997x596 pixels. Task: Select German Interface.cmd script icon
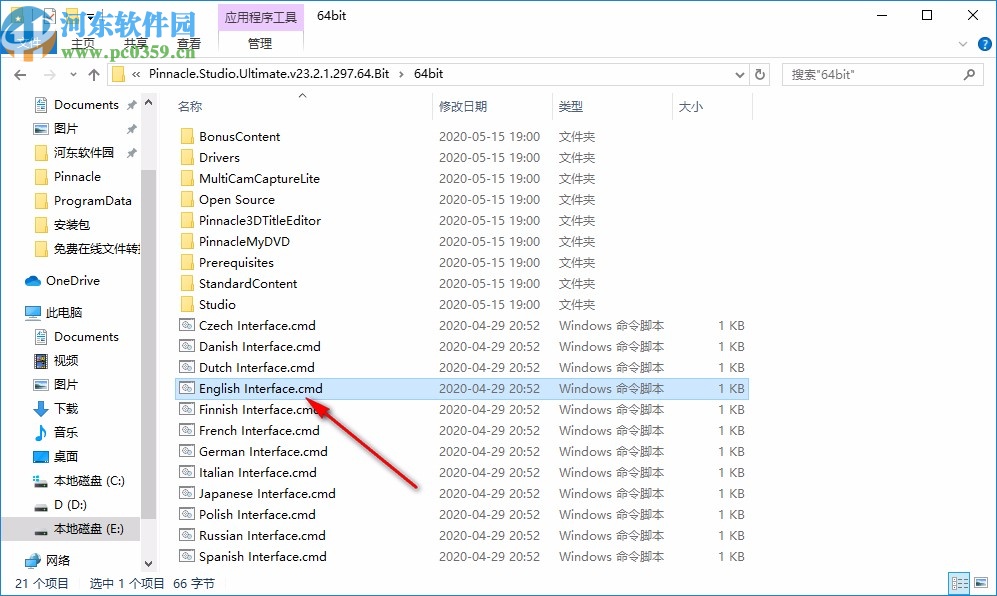click(x=187, y=451)
